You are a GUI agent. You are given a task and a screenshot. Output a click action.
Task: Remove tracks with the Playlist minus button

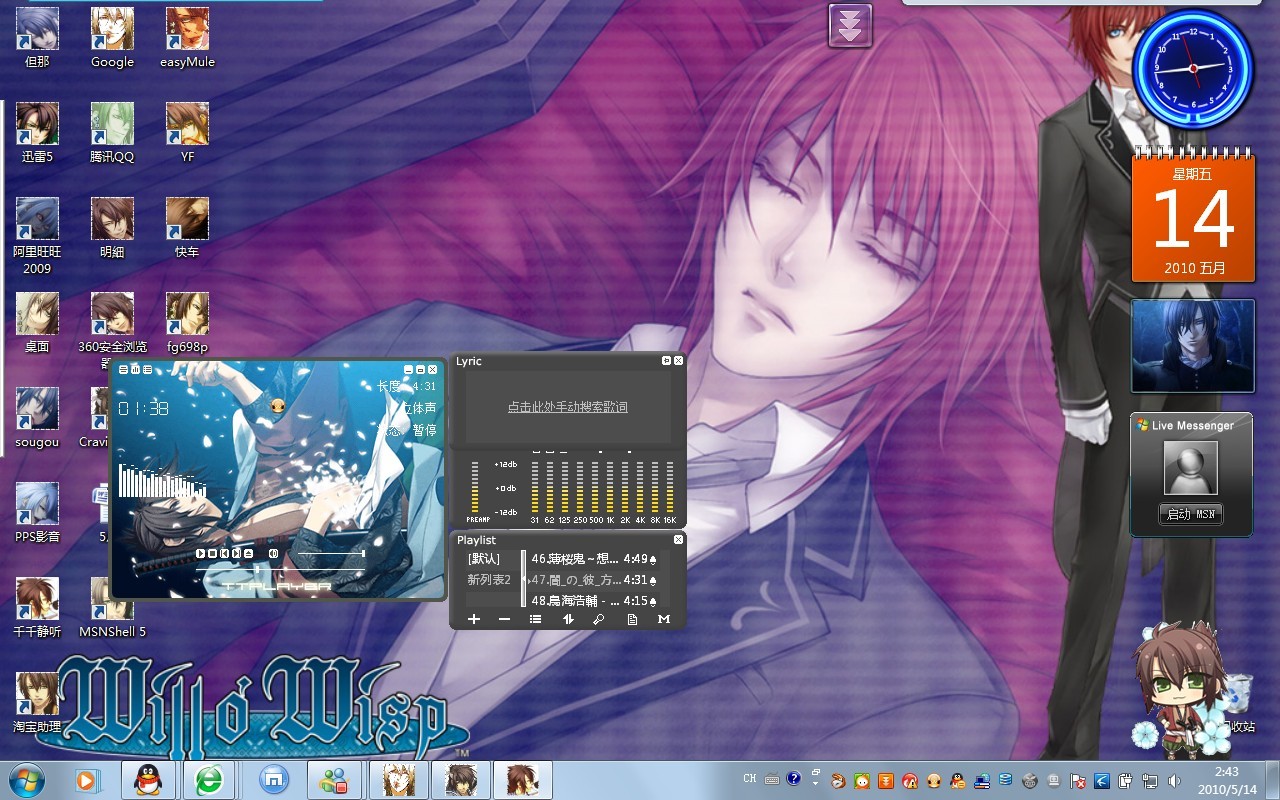pyautogui.click(x=504, y=619)
